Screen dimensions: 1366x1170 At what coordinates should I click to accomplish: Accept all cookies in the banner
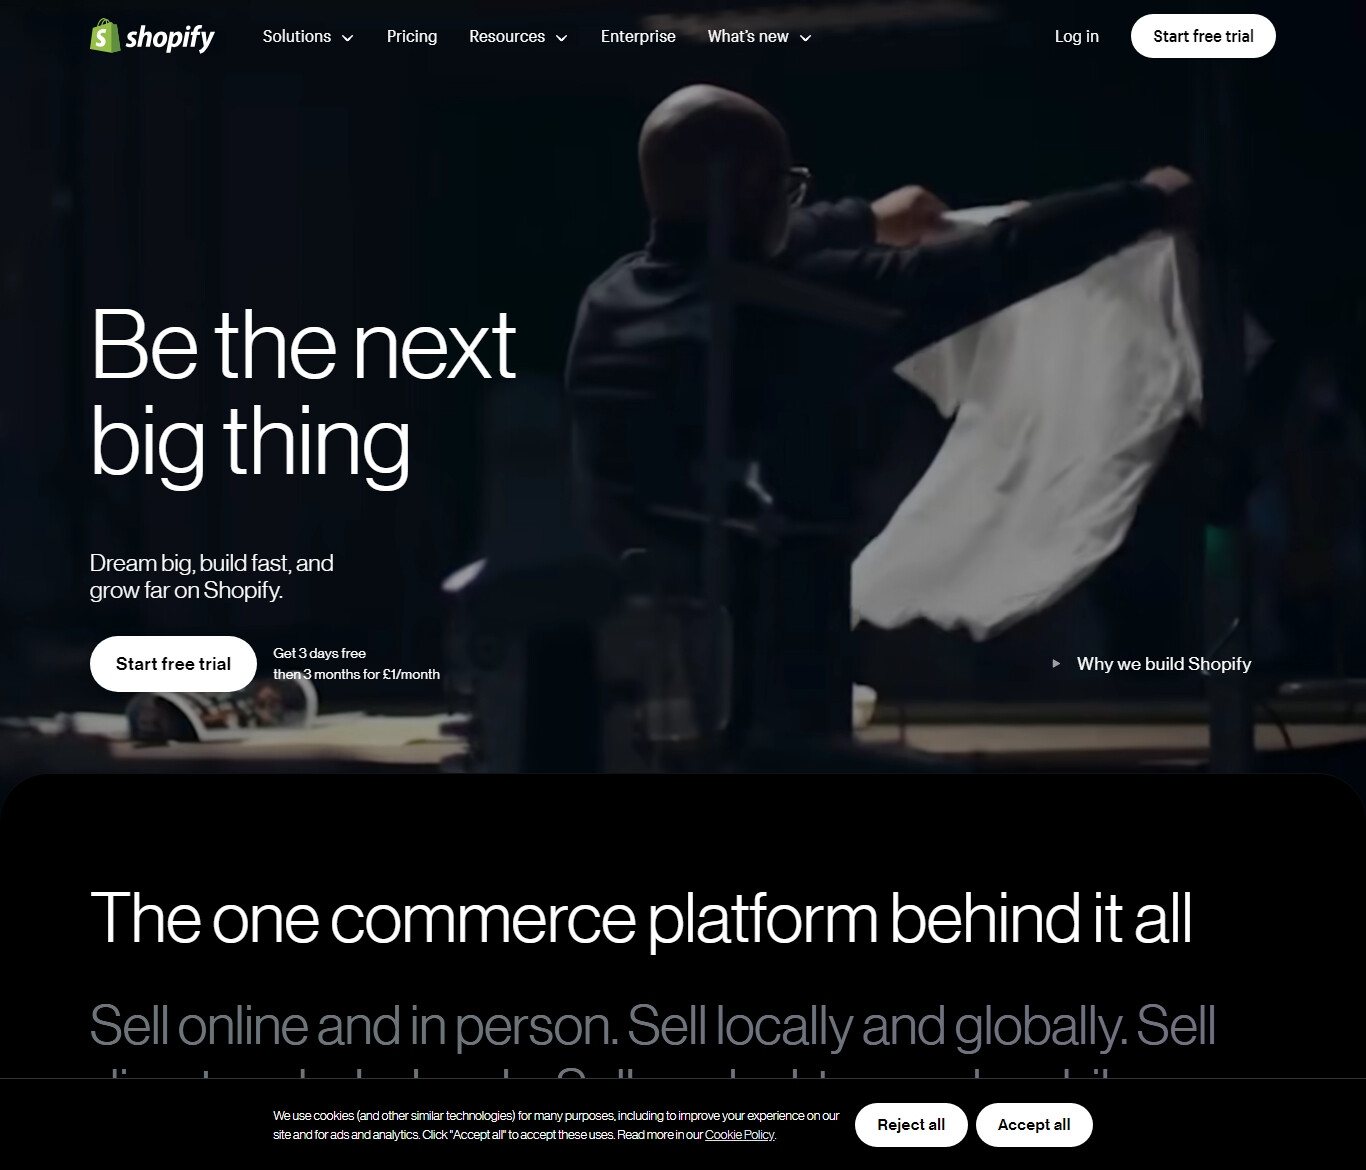(1034, 1125)
